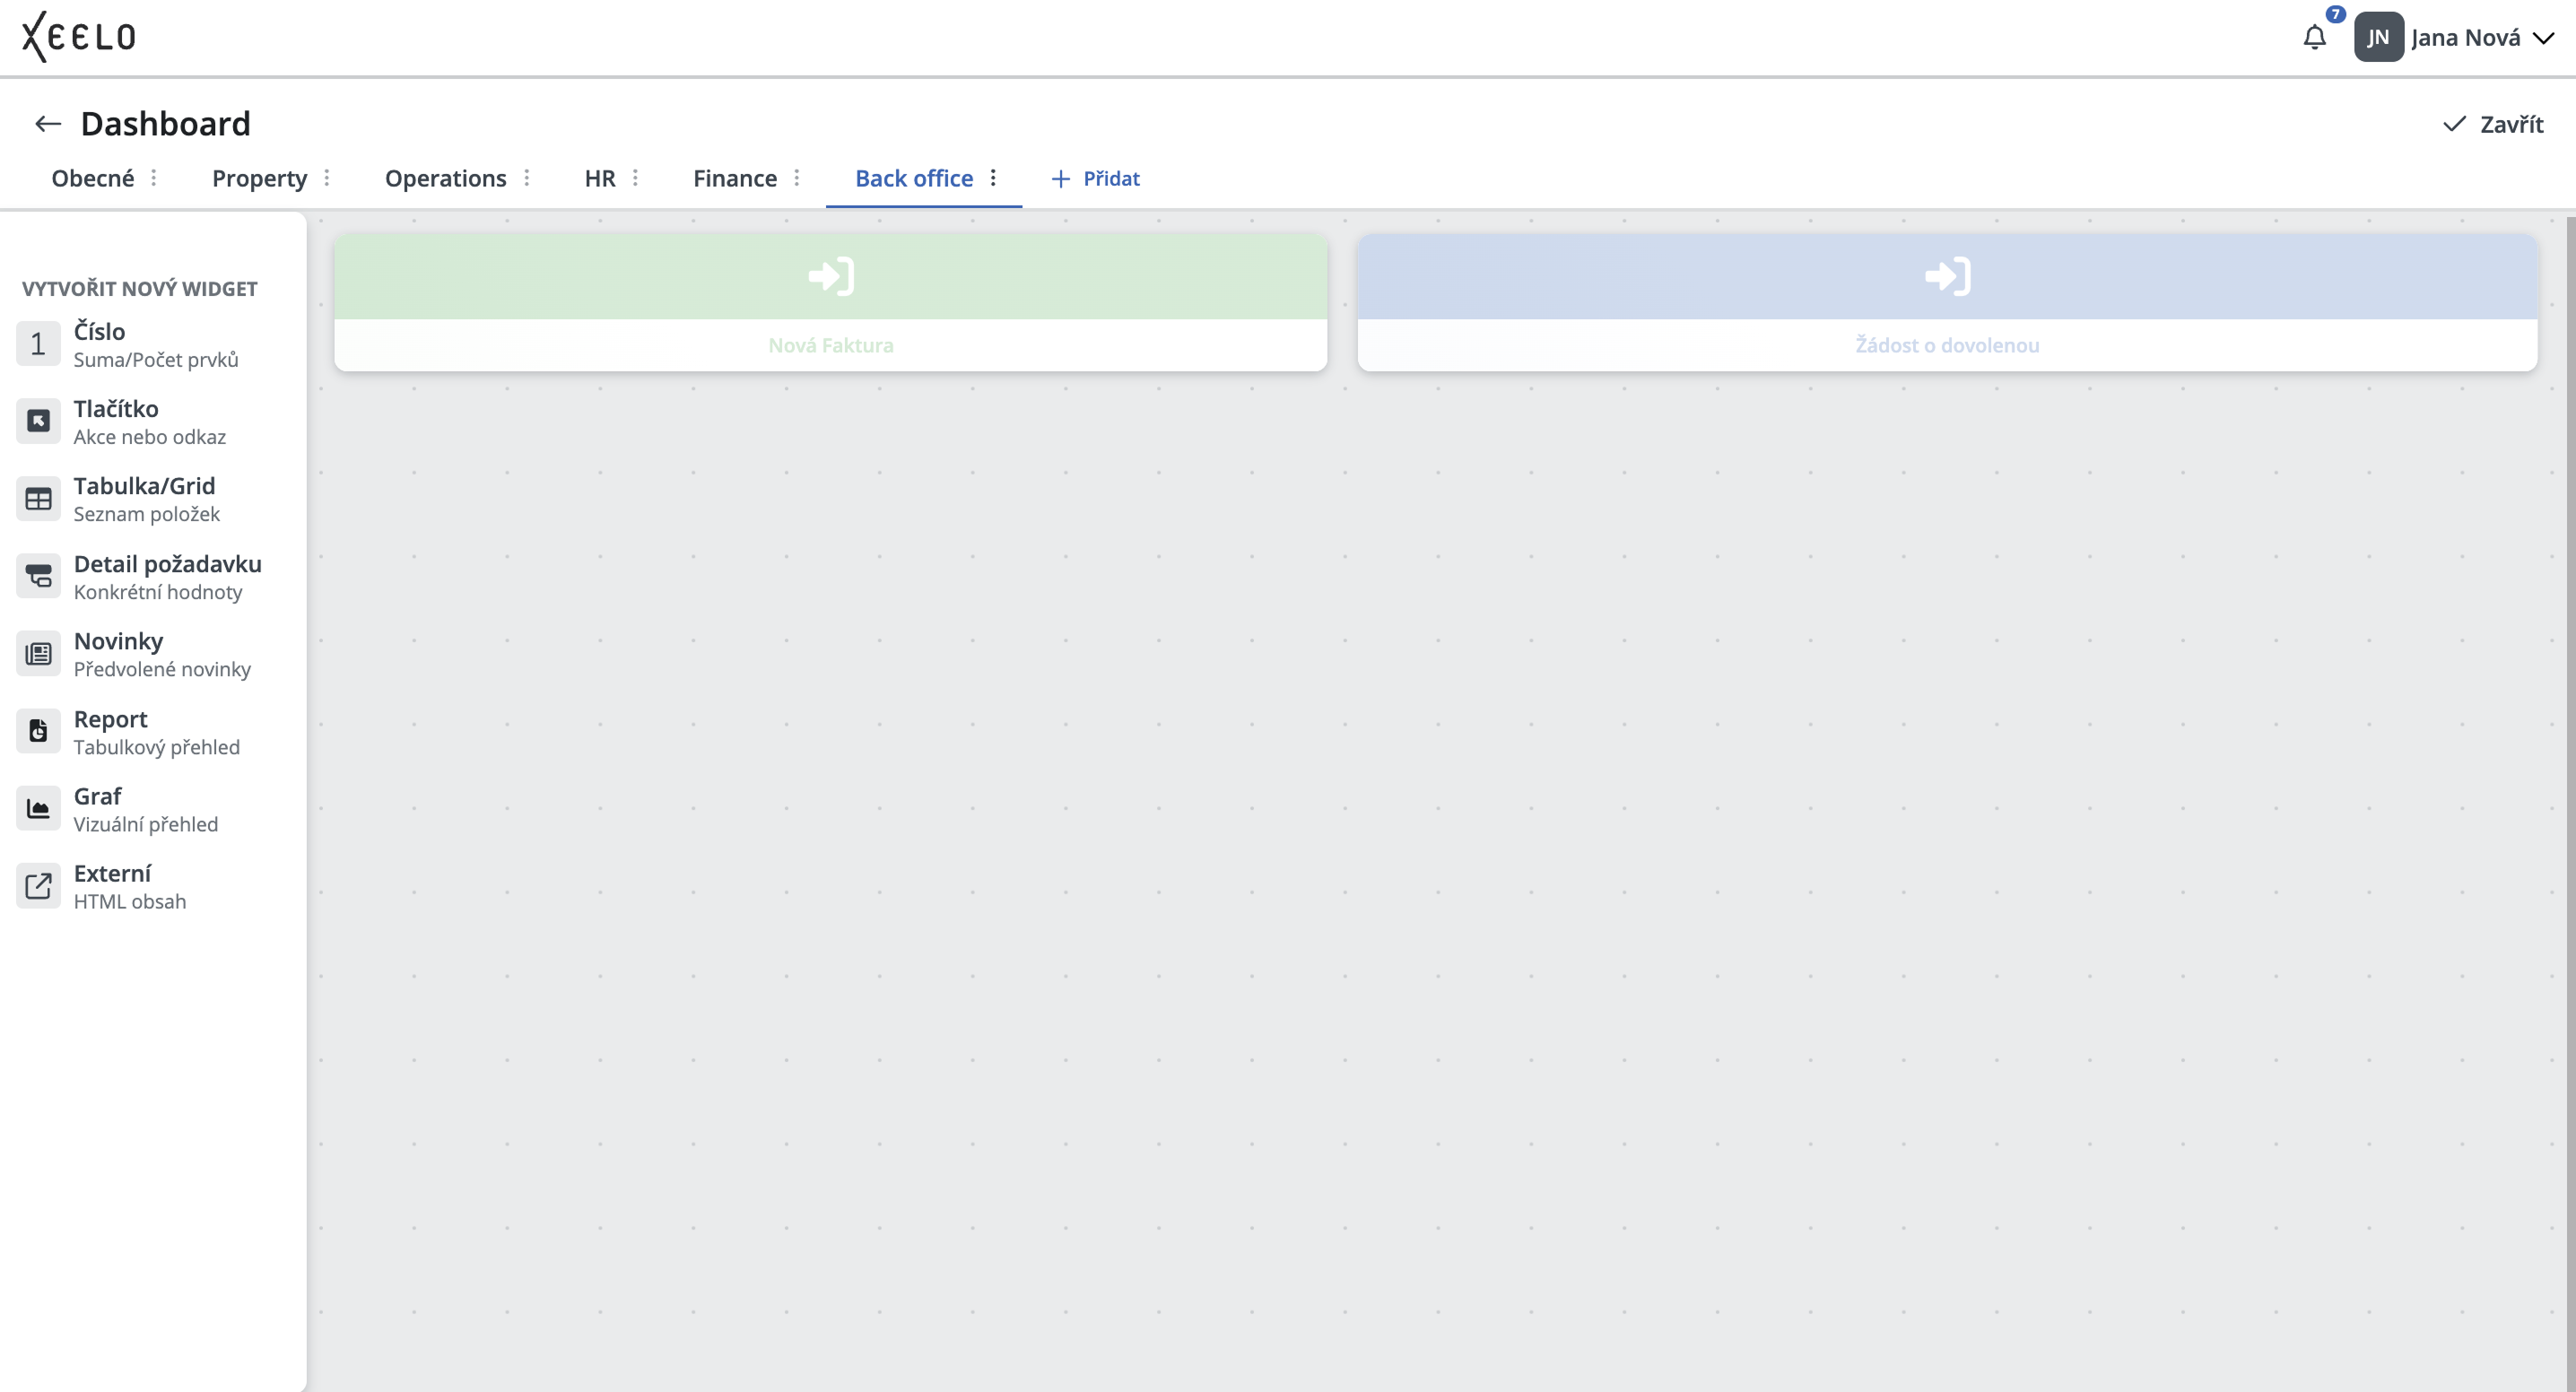Screen dimensions: 2576x1392
Task: Click the Detail požadavku widget title
Action: (x=167, y=564)
